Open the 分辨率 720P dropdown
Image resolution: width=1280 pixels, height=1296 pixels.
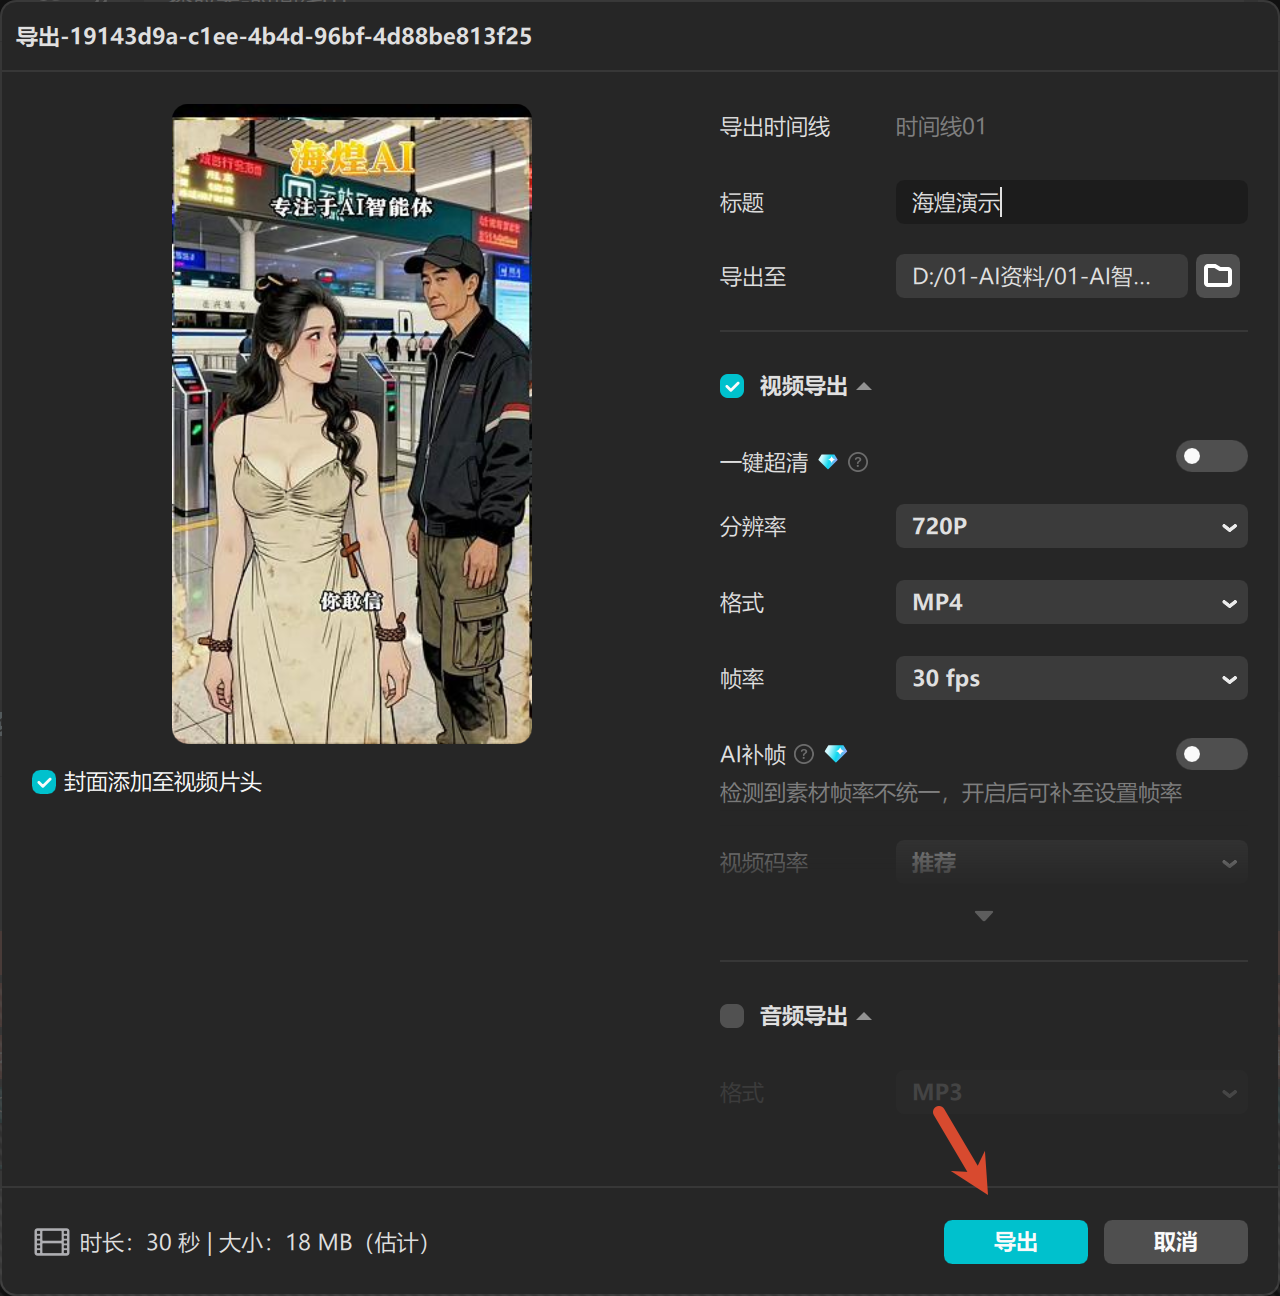(1071, 526)
